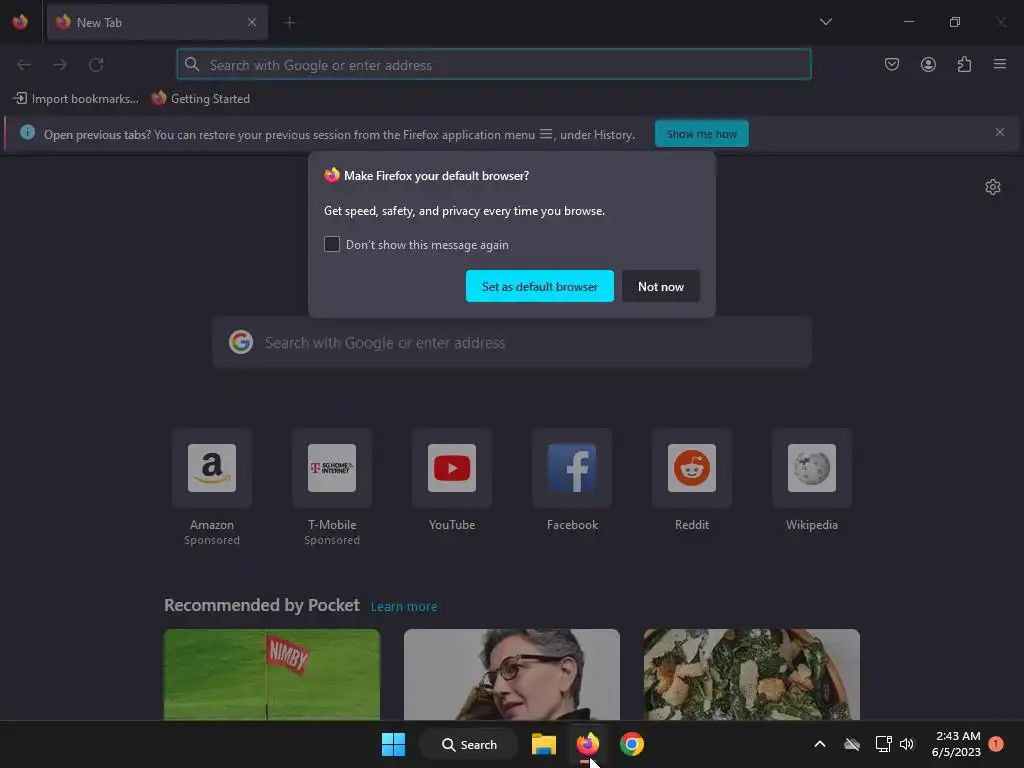
Task: Focus the top address bar field
Action: coord(494,65)
